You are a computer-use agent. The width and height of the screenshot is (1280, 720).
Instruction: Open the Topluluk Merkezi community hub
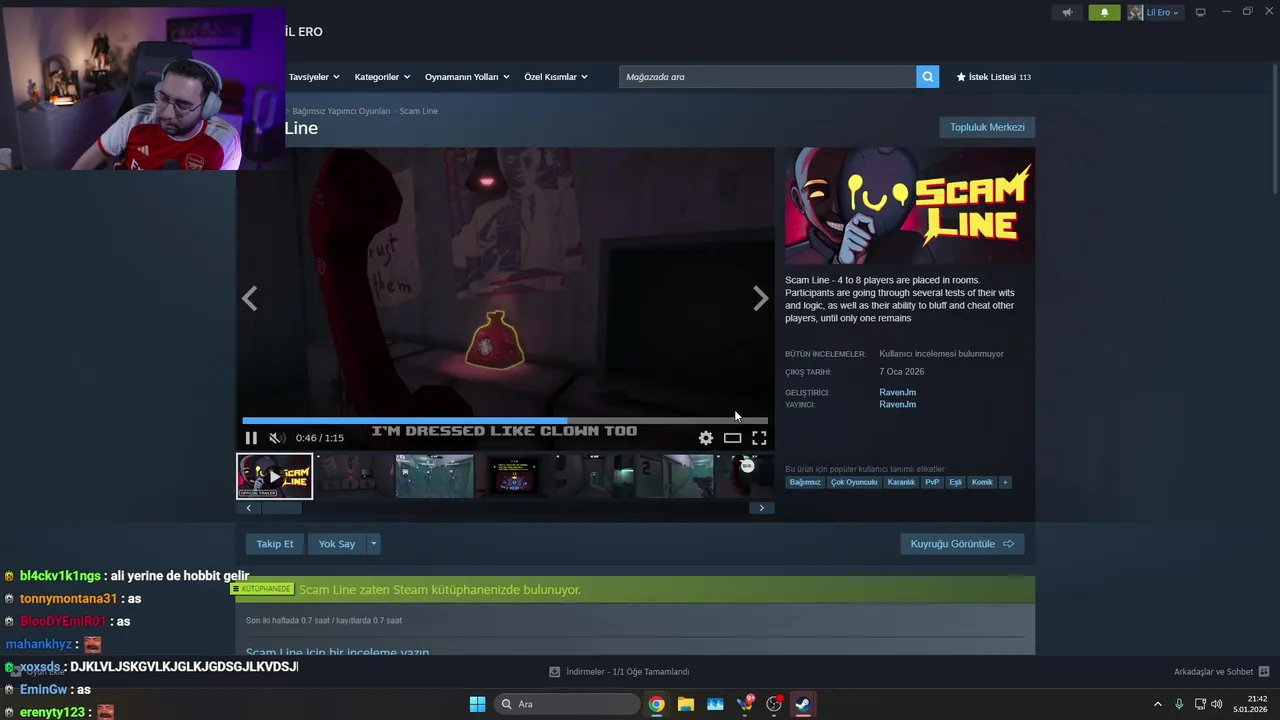pos(987,127)
